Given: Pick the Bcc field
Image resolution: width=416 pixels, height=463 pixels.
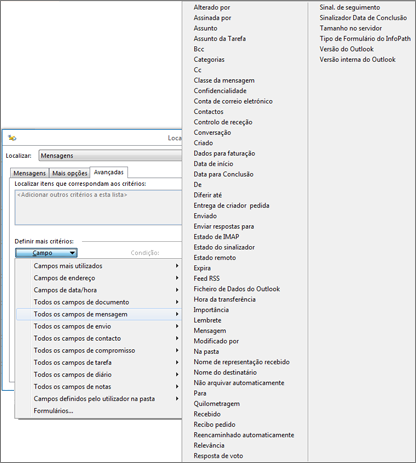Looking at the screenshot, I should click(x=199, y=49).
